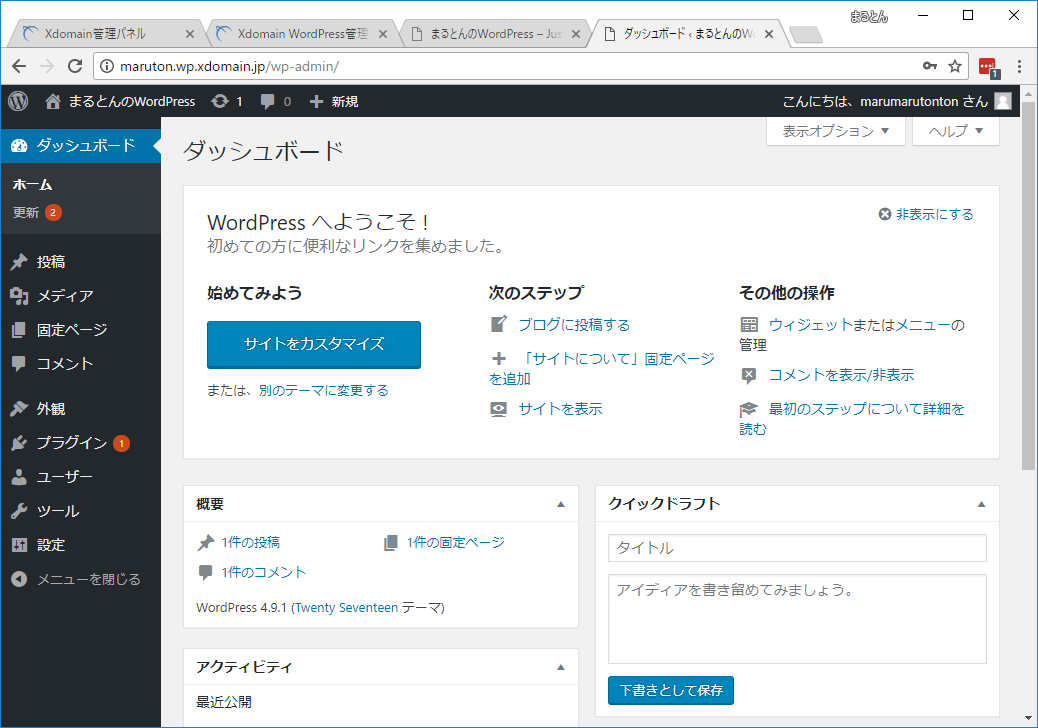Focus the タイトル field in クイックドラフト
This screenshot has height=728, width=1038.
797,548
